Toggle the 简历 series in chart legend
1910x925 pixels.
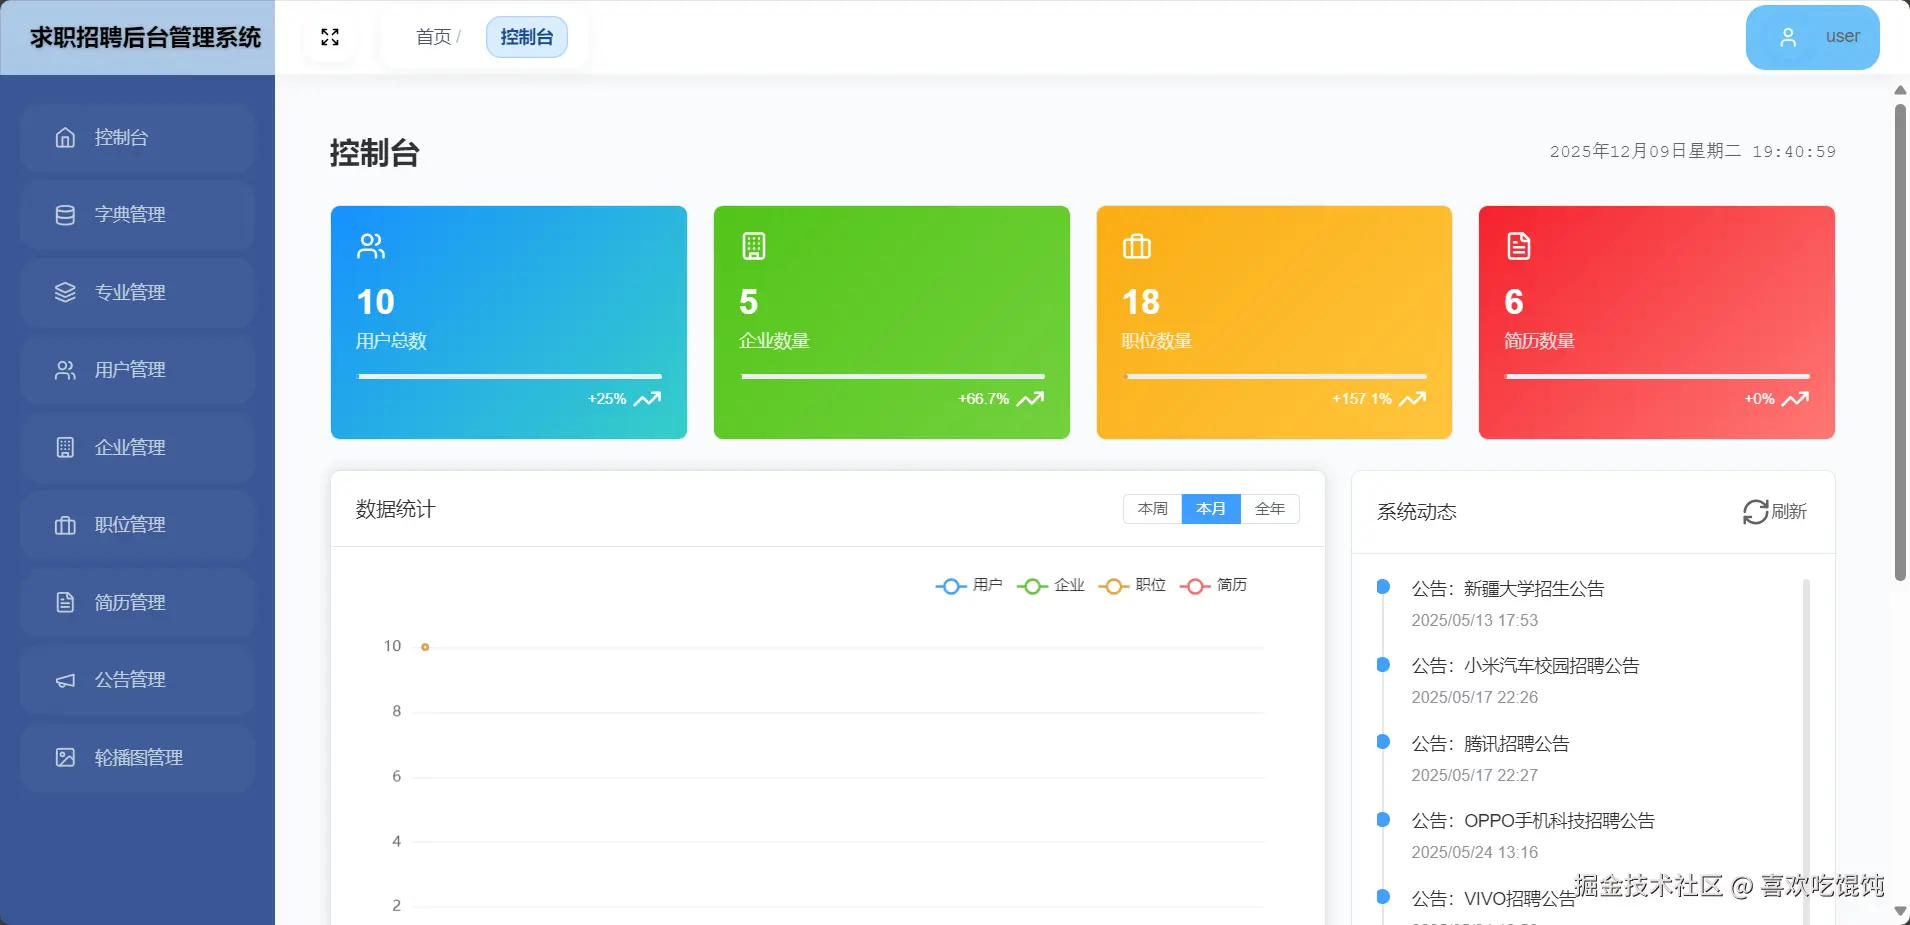coord(1213,585)
